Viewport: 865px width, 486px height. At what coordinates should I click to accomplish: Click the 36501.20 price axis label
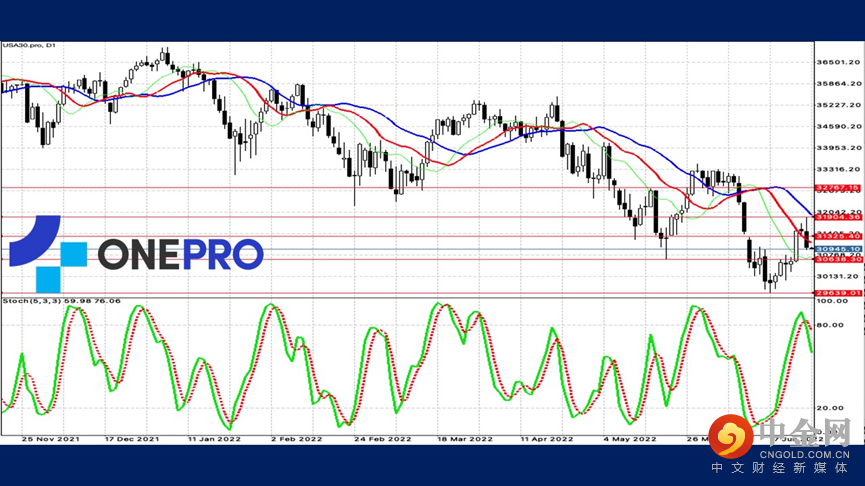pos(838,62)
